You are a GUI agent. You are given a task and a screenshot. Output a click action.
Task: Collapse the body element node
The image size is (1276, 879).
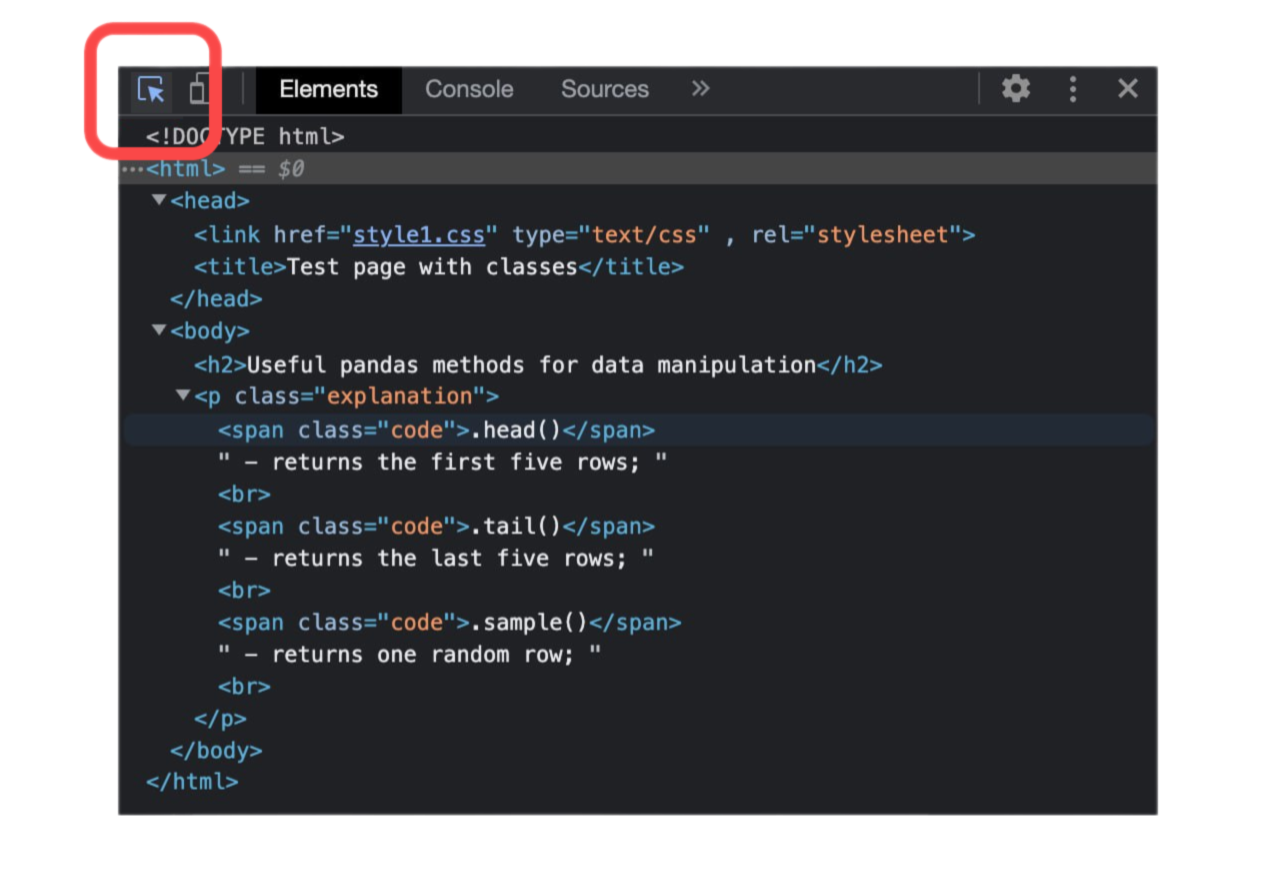click(x=159, y=330)
